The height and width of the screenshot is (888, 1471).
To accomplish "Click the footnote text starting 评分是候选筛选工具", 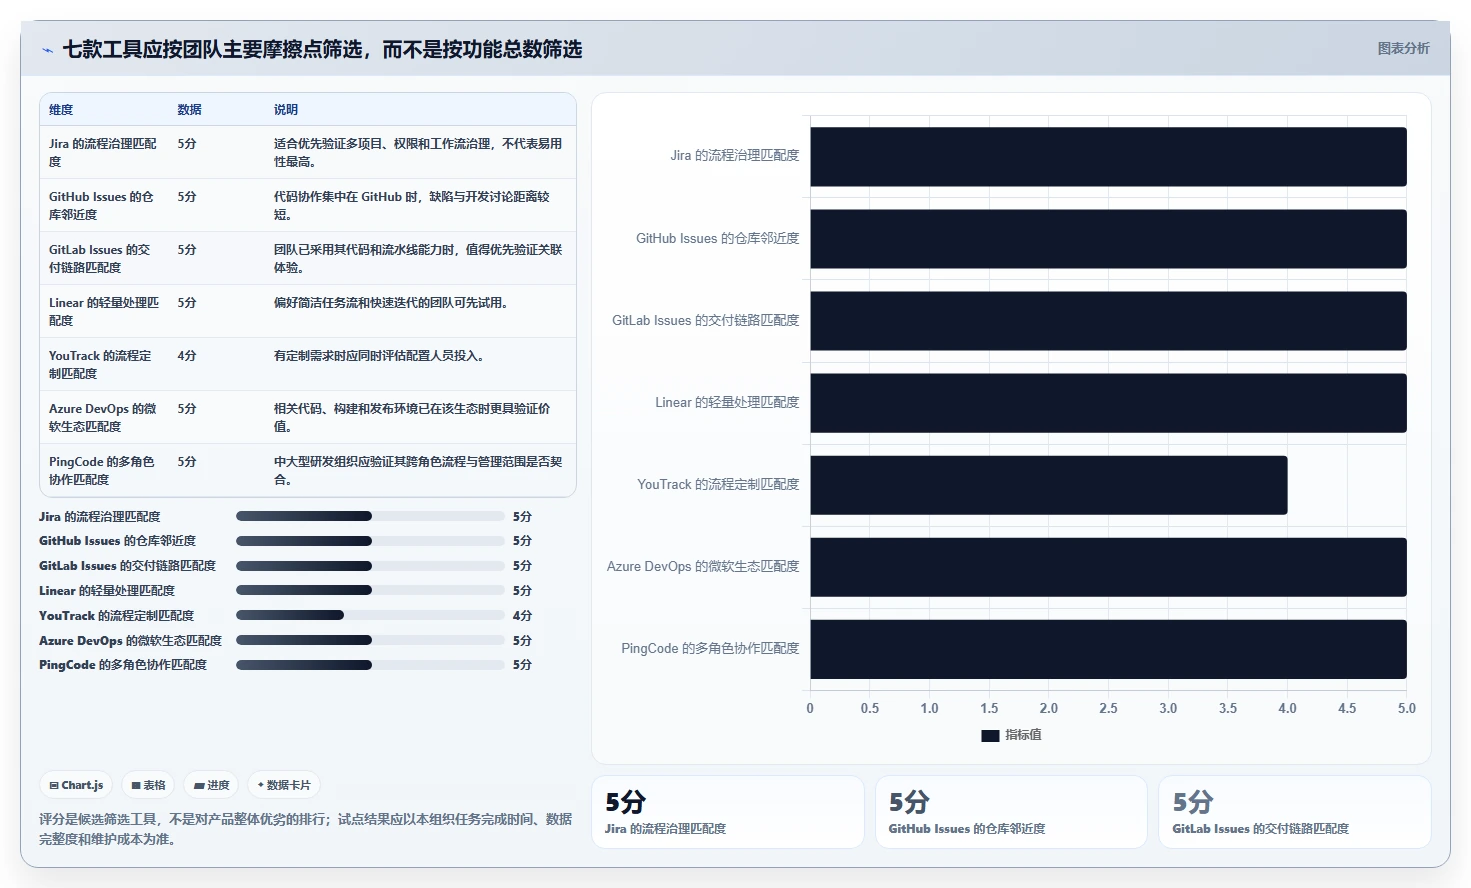I will coord(305,829).
